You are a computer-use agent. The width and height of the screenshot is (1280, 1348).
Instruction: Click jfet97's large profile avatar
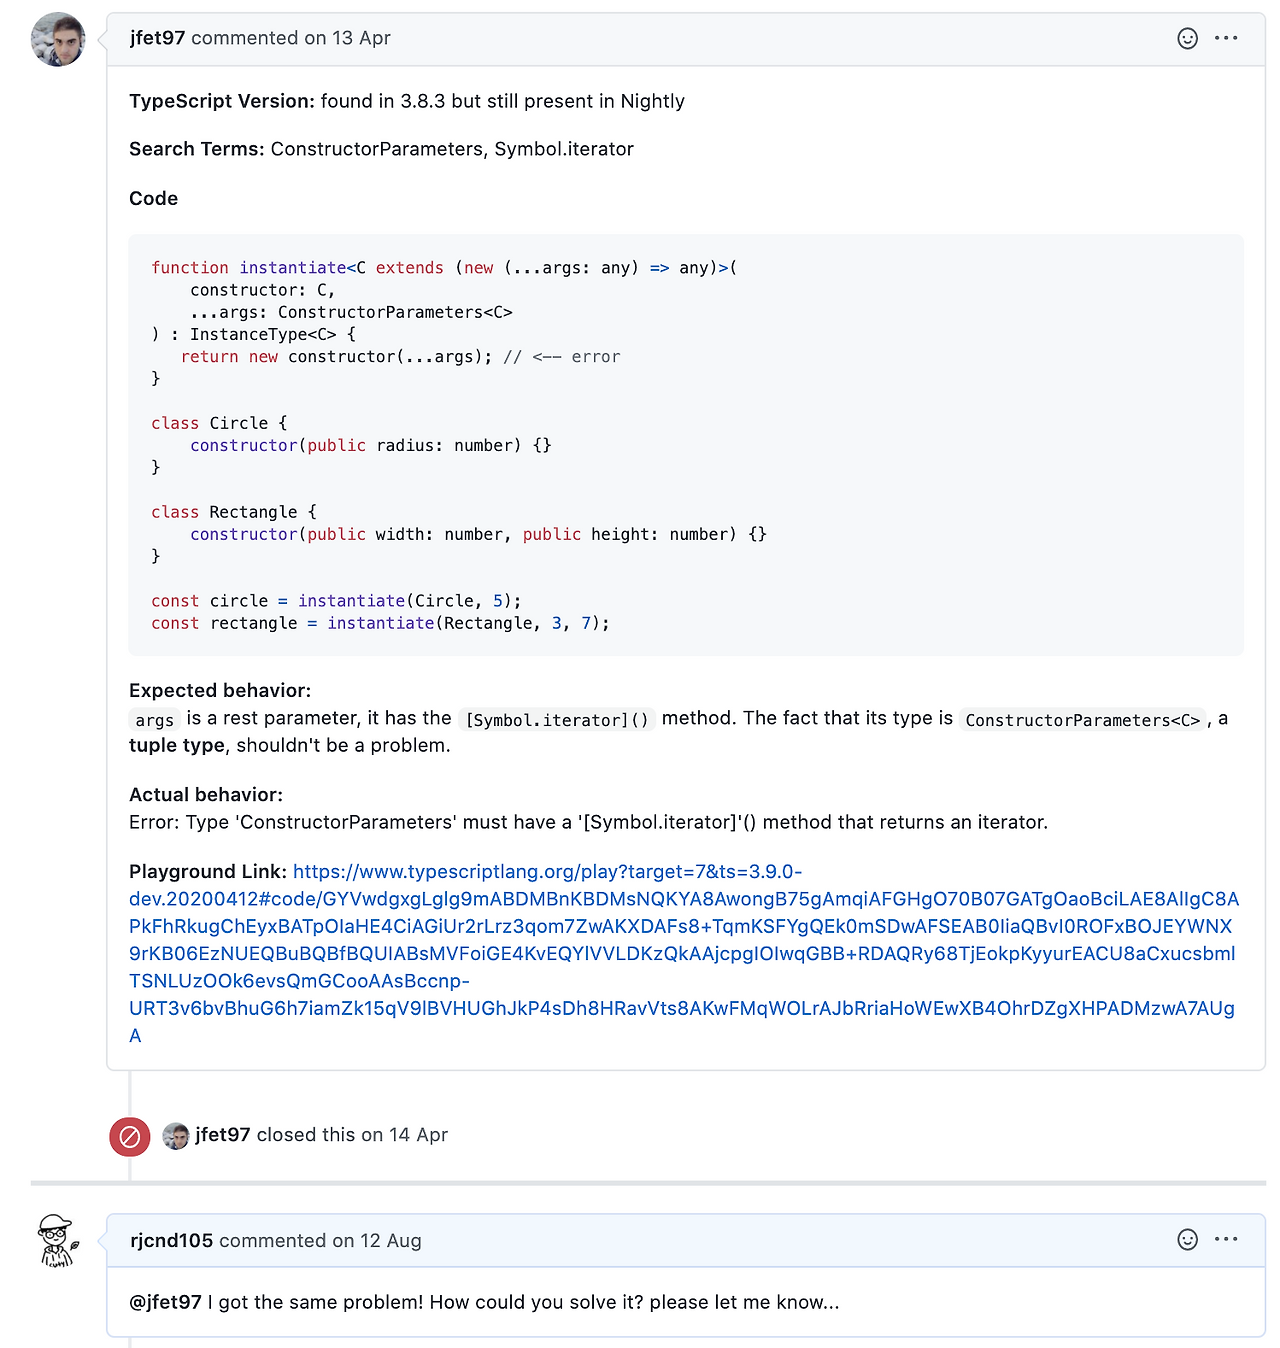click(58, 40)
